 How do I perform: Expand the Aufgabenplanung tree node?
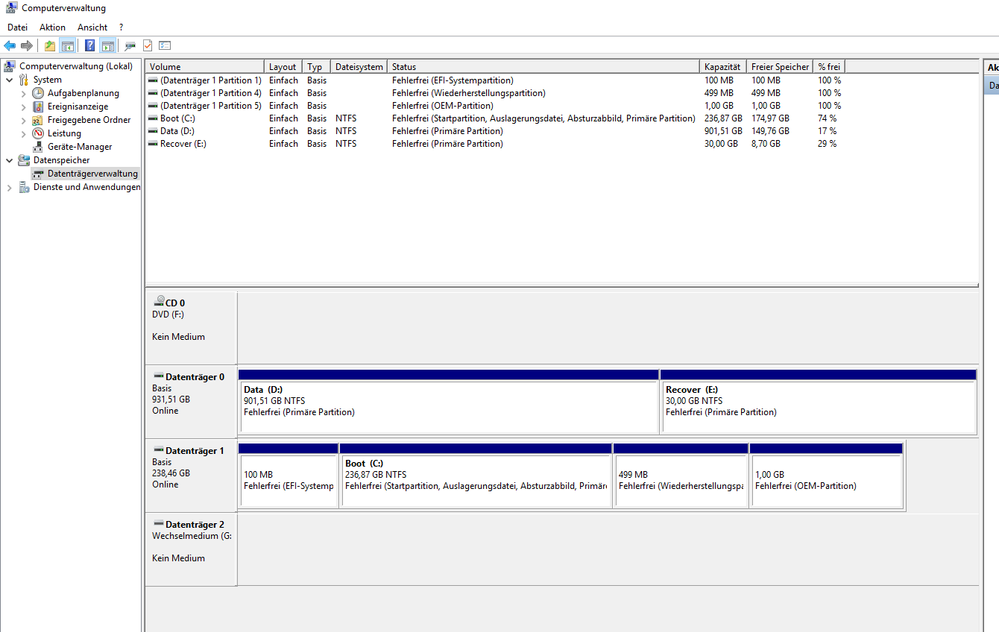24,93
